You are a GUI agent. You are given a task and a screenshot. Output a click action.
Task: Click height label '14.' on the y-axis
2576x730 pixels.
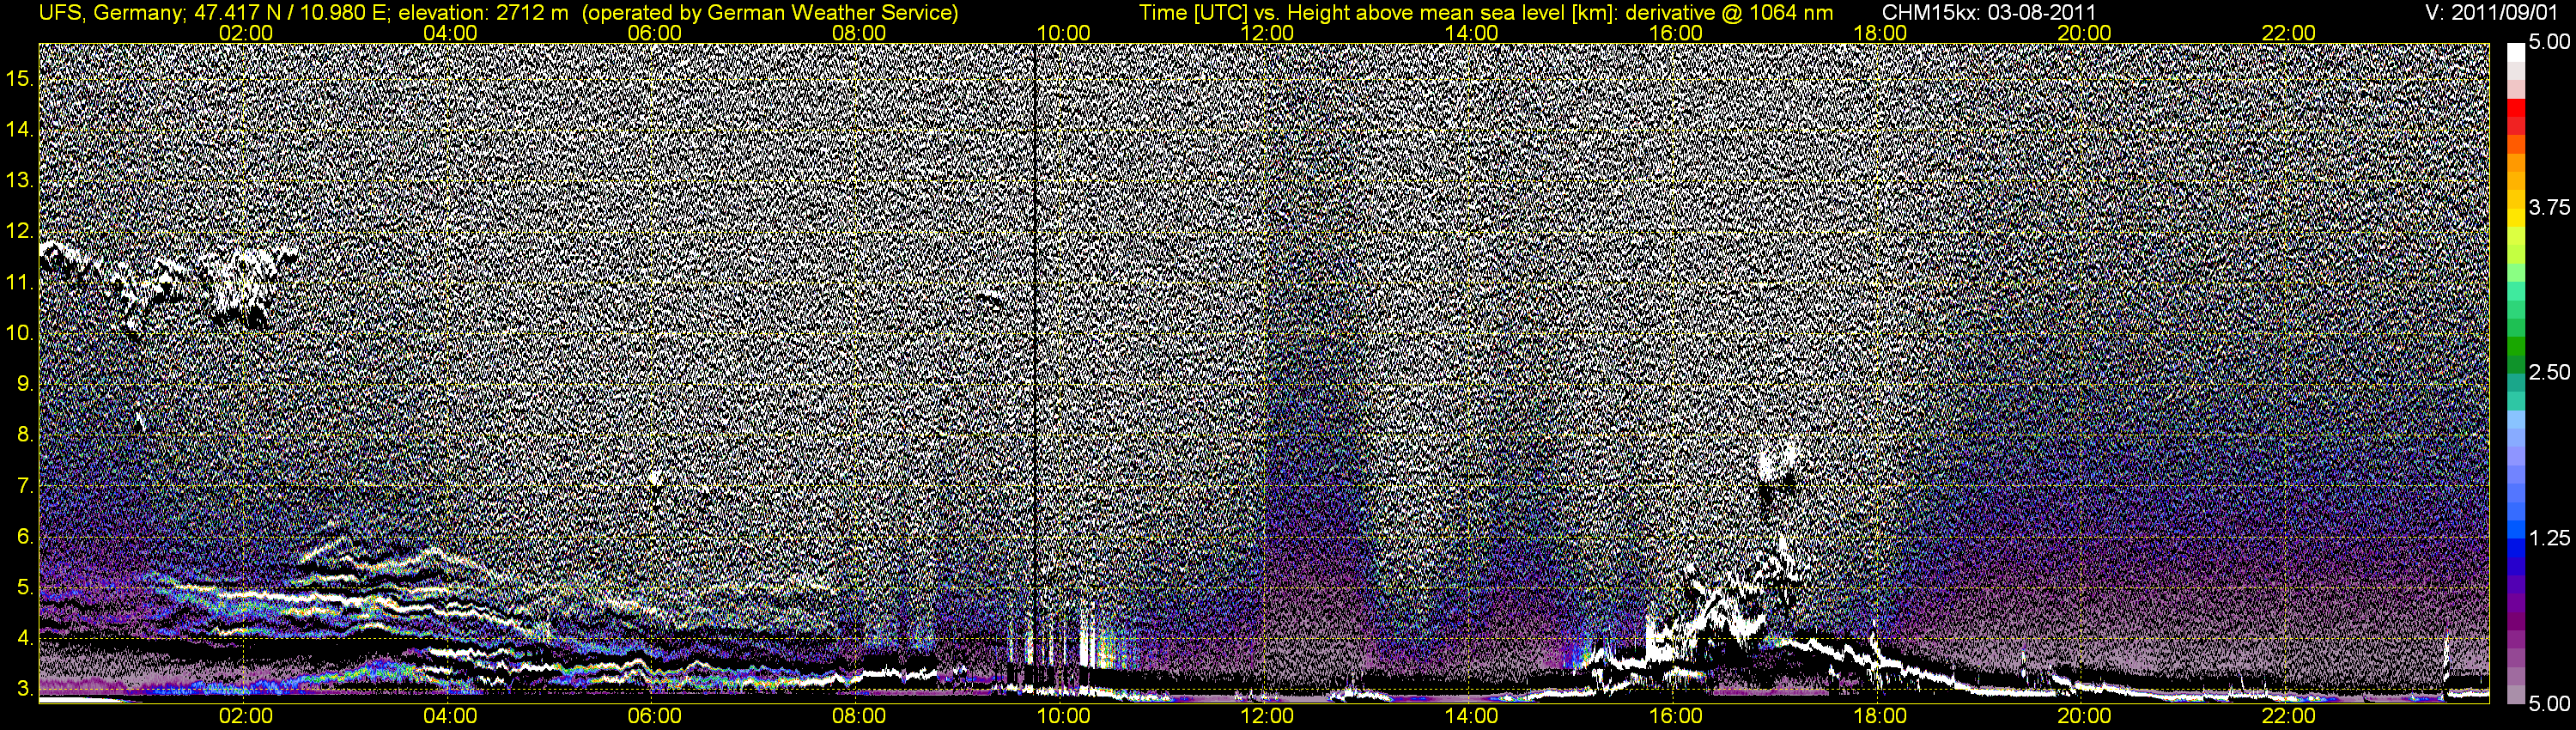pos(21,130)
